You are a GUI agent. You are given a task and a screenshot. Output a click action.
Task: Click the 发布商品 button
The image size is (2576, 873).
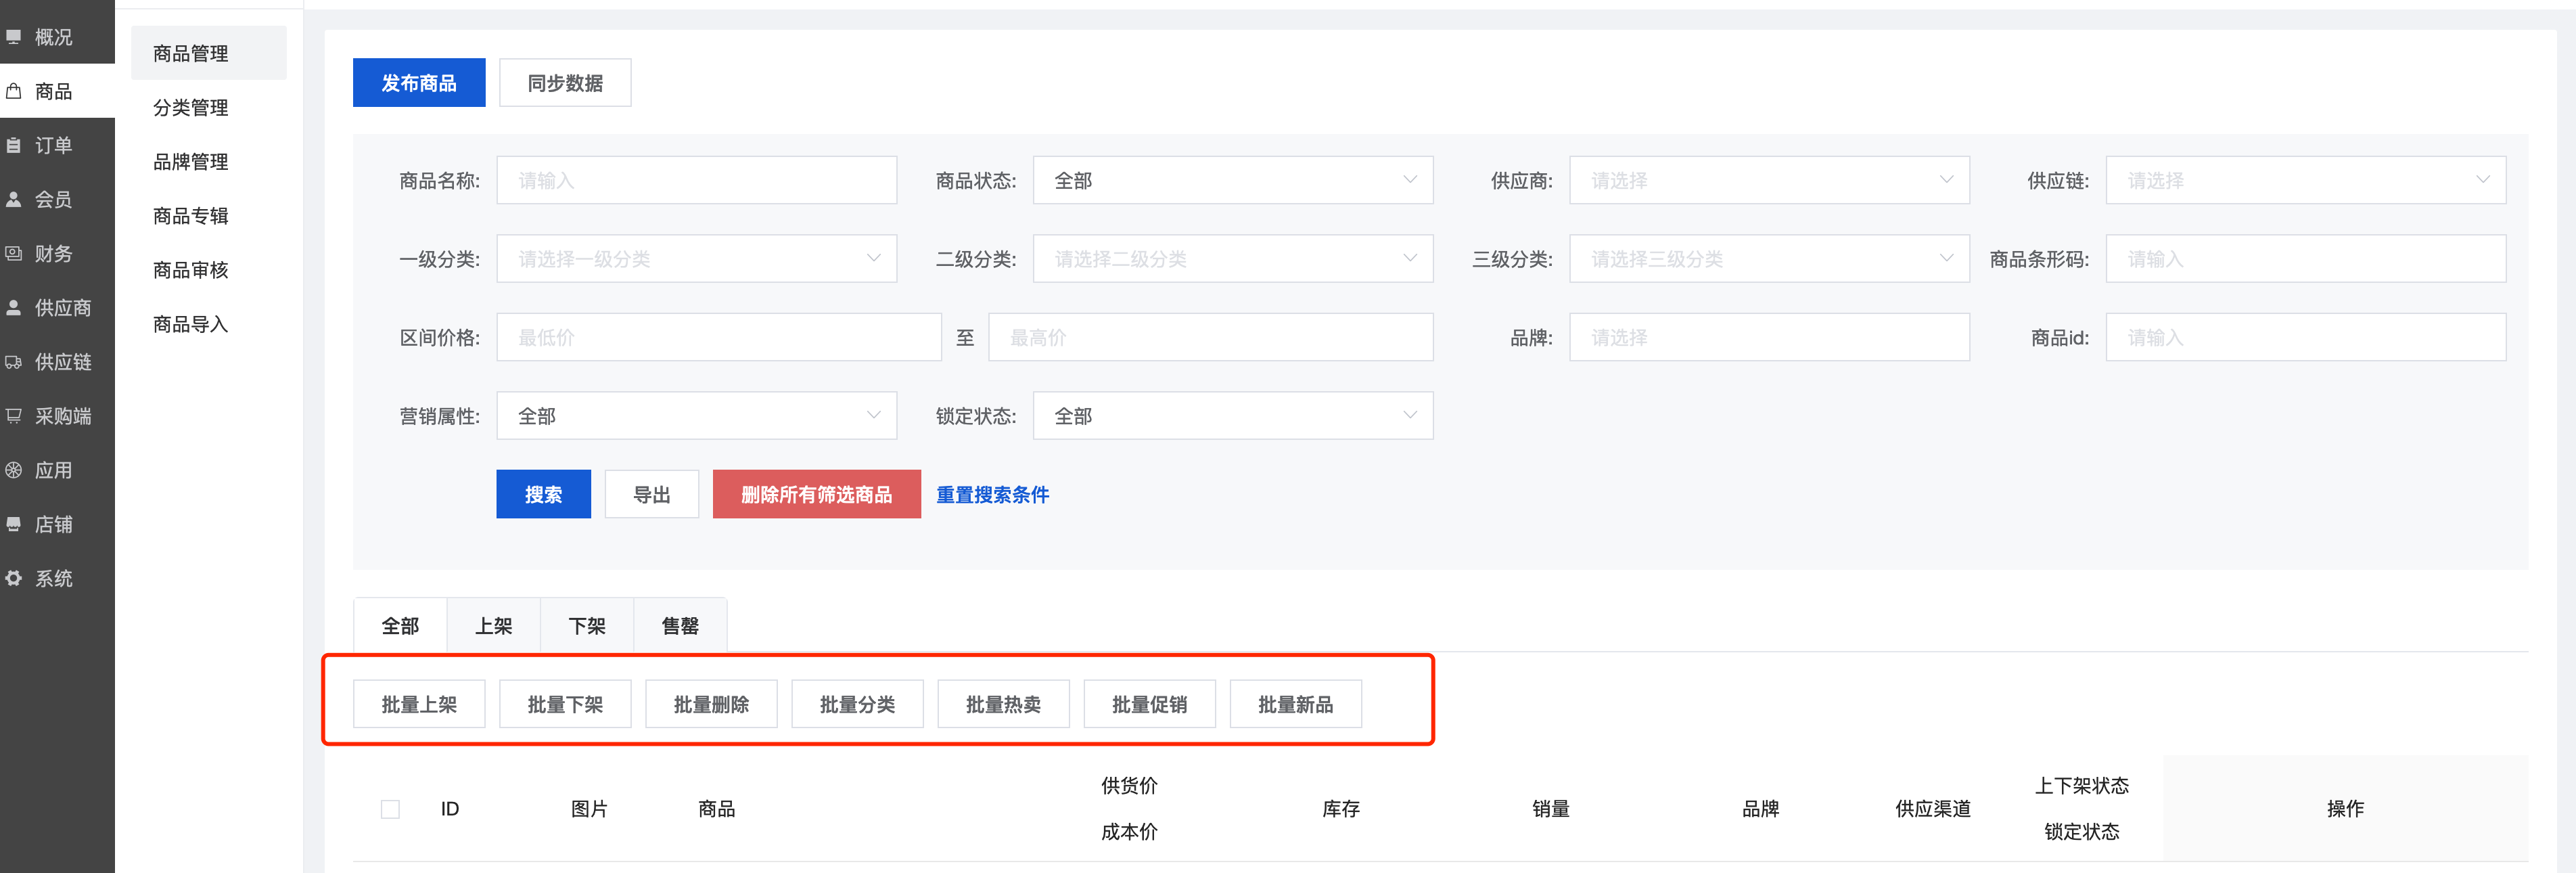click(x=418, y=83)
